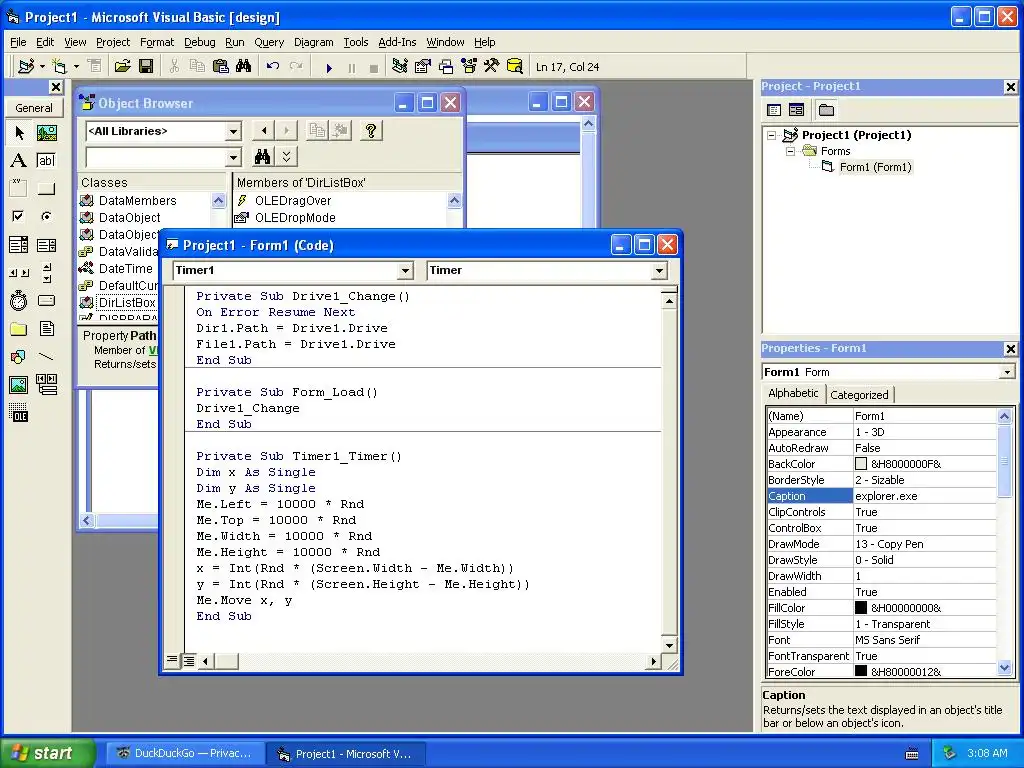
Task: Toggle Folders in the Project panel
Action: [826, 110]
